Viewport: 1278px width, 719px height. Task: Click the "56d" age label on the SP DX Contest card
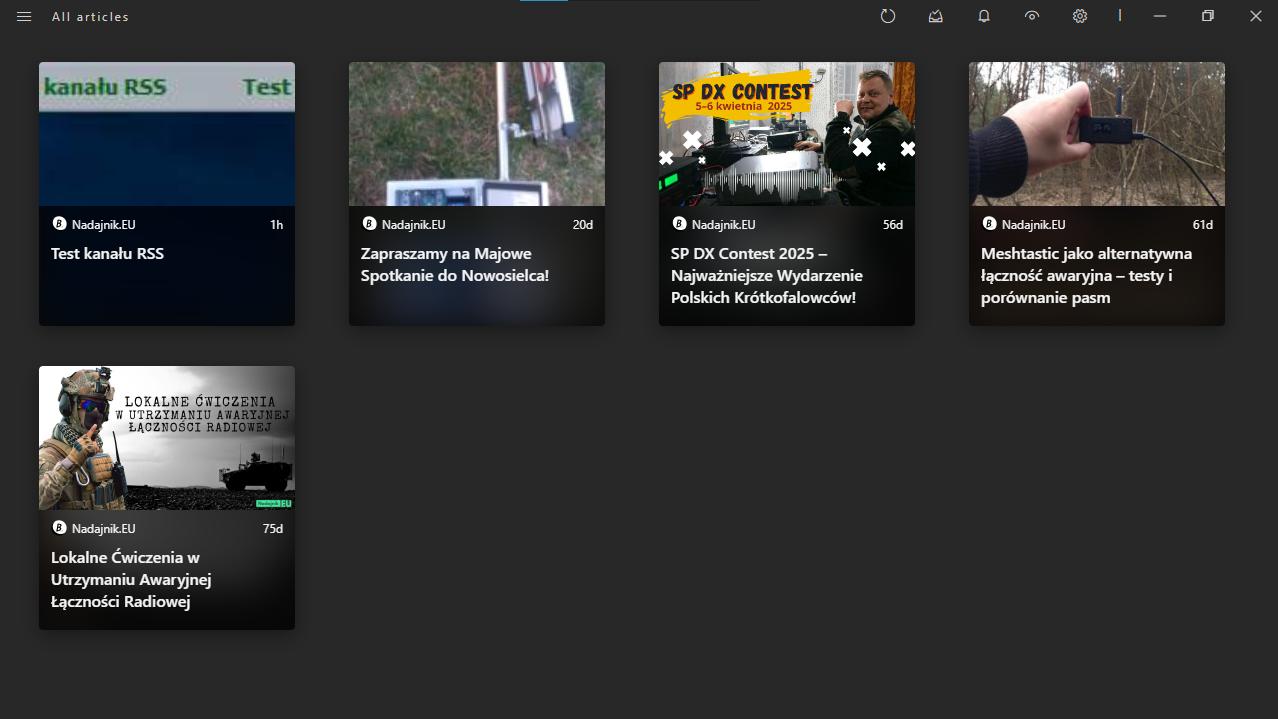click(892, 225)
